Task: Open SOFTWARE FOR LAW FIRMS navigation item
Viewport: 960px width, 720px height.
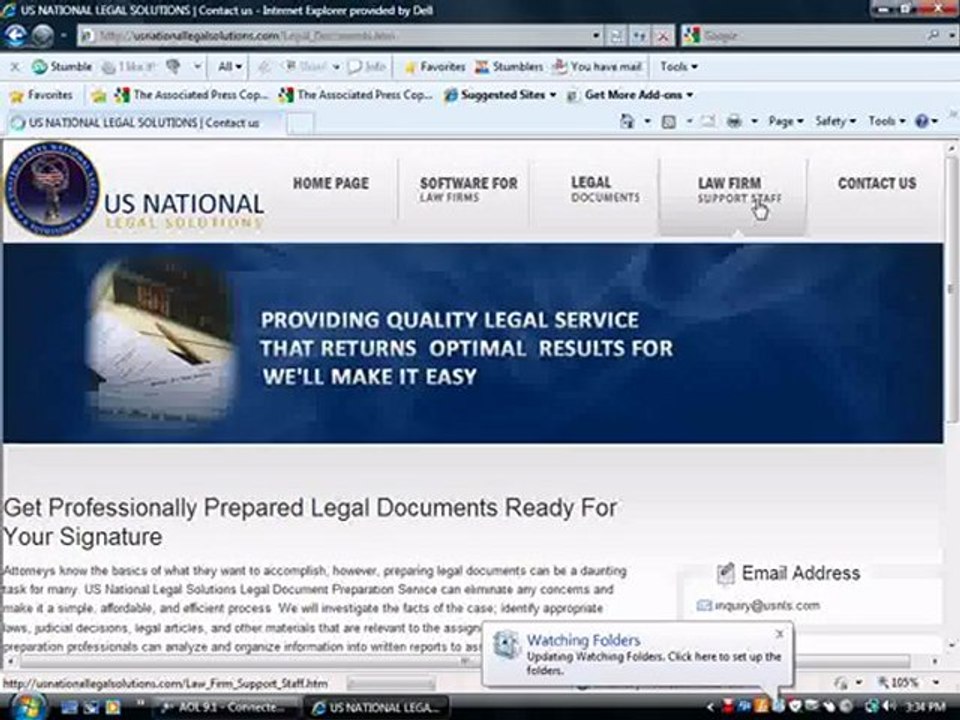Action: point(468,189)
